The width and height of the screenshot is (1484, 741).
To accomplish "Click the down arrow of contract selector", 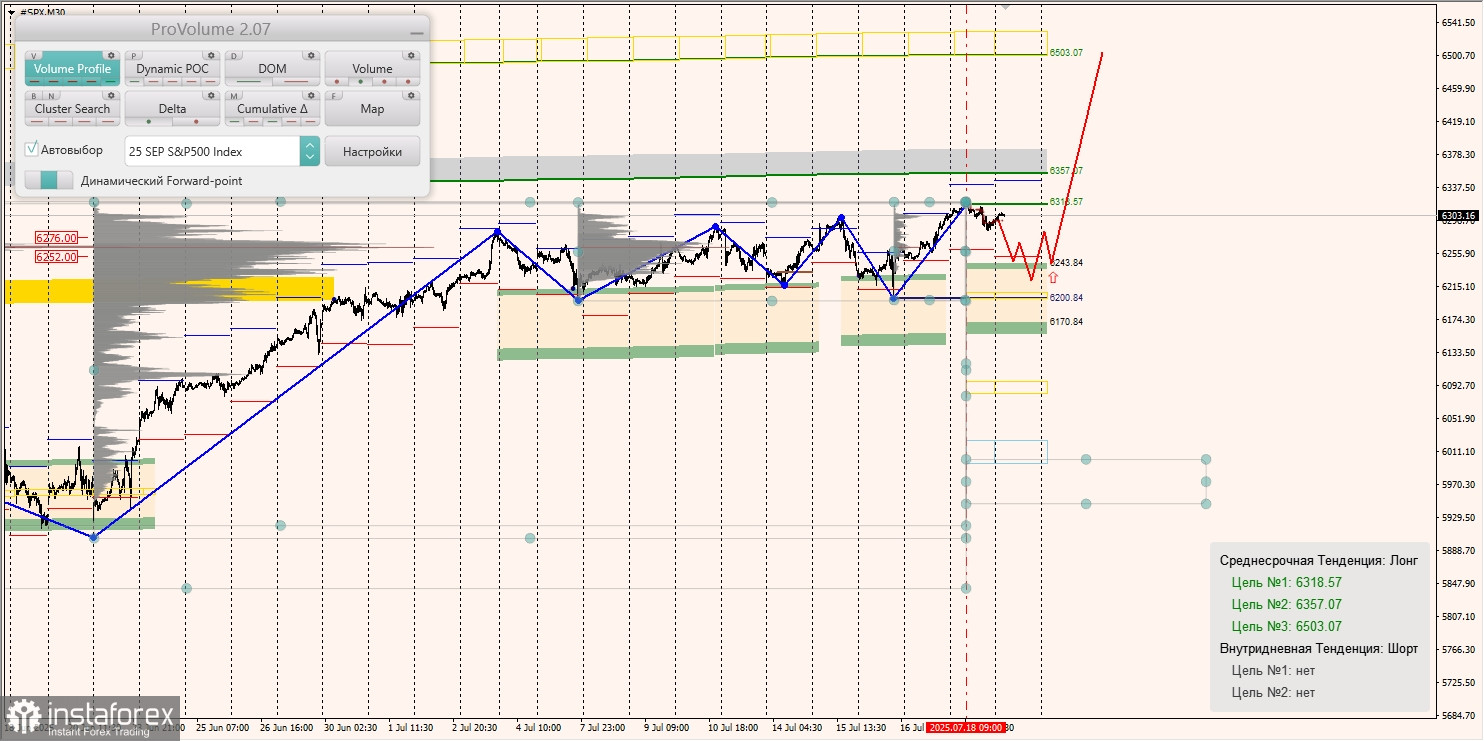I will pyautogui.click(x=310, y=156).
